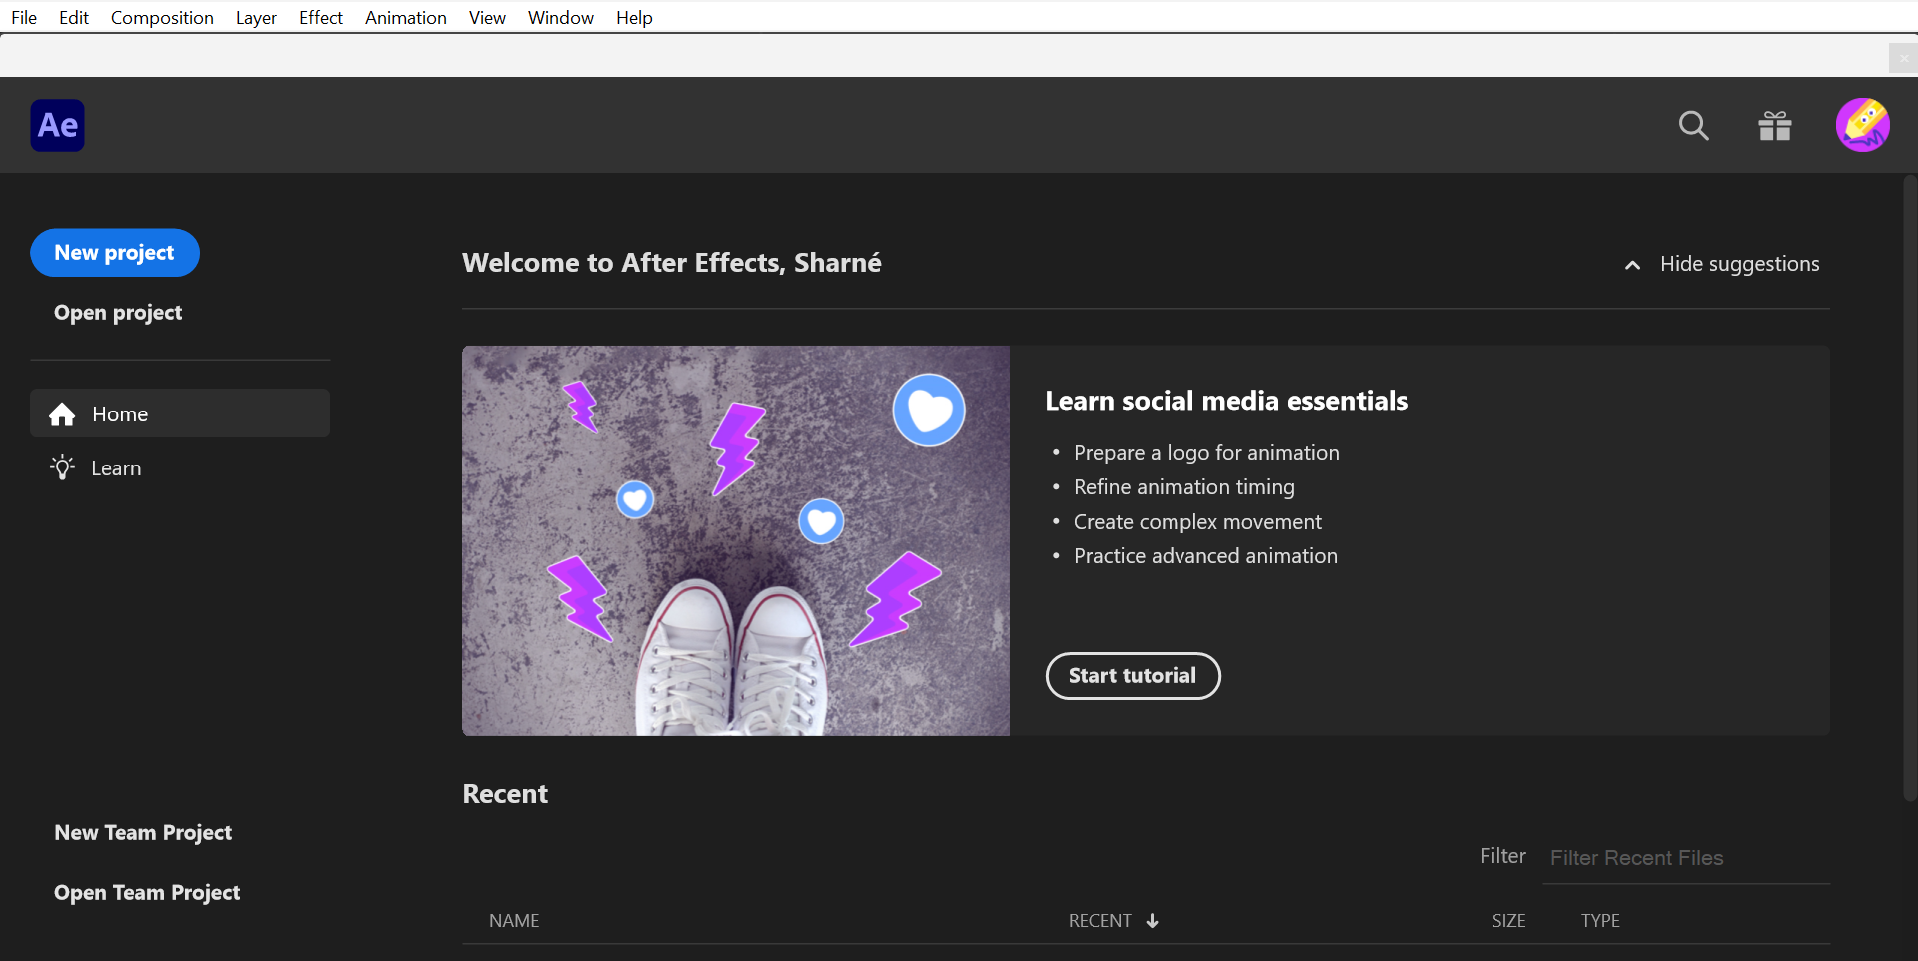Screen dimensions: 1918x961
Task: Click the Learn social media essentials heading
Action: 1227,401
